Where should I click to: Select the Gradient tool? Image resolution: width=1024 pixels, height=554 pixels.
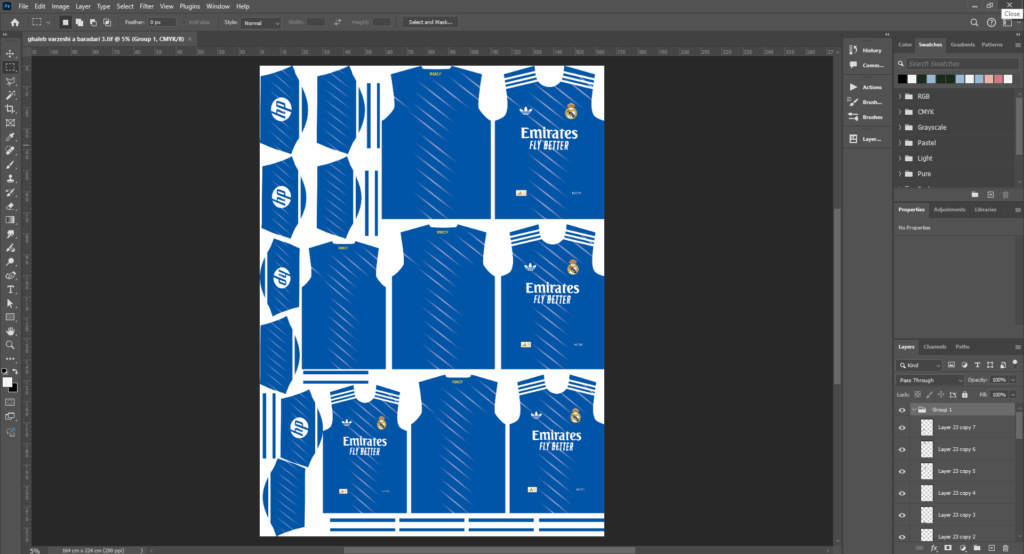pos(10,220)
